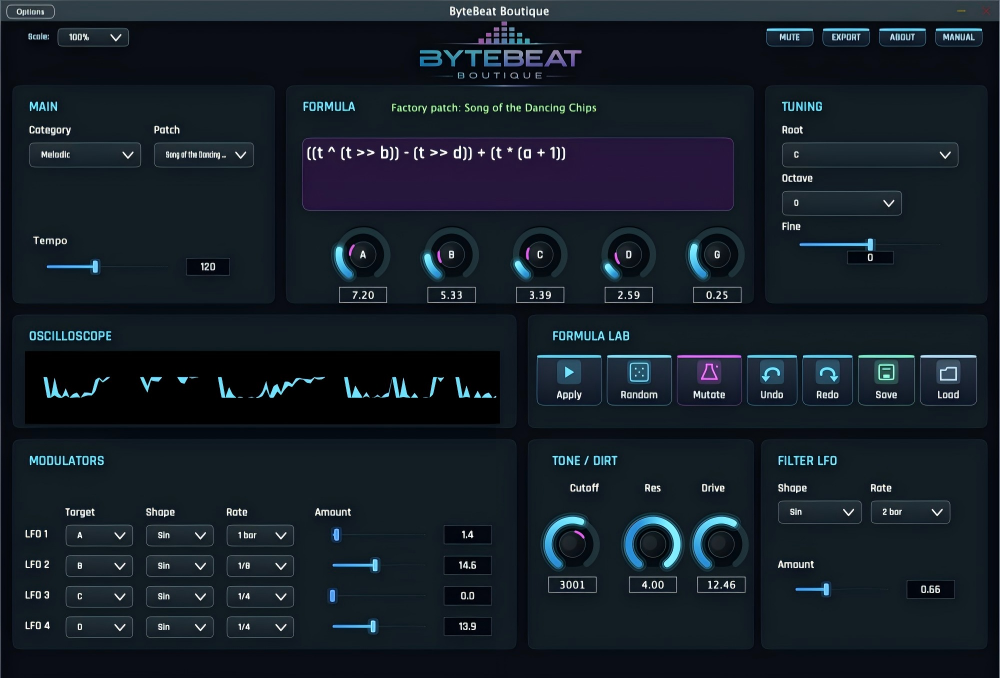Click the ByteBeat Boutique logo

(x=500, y=52)
